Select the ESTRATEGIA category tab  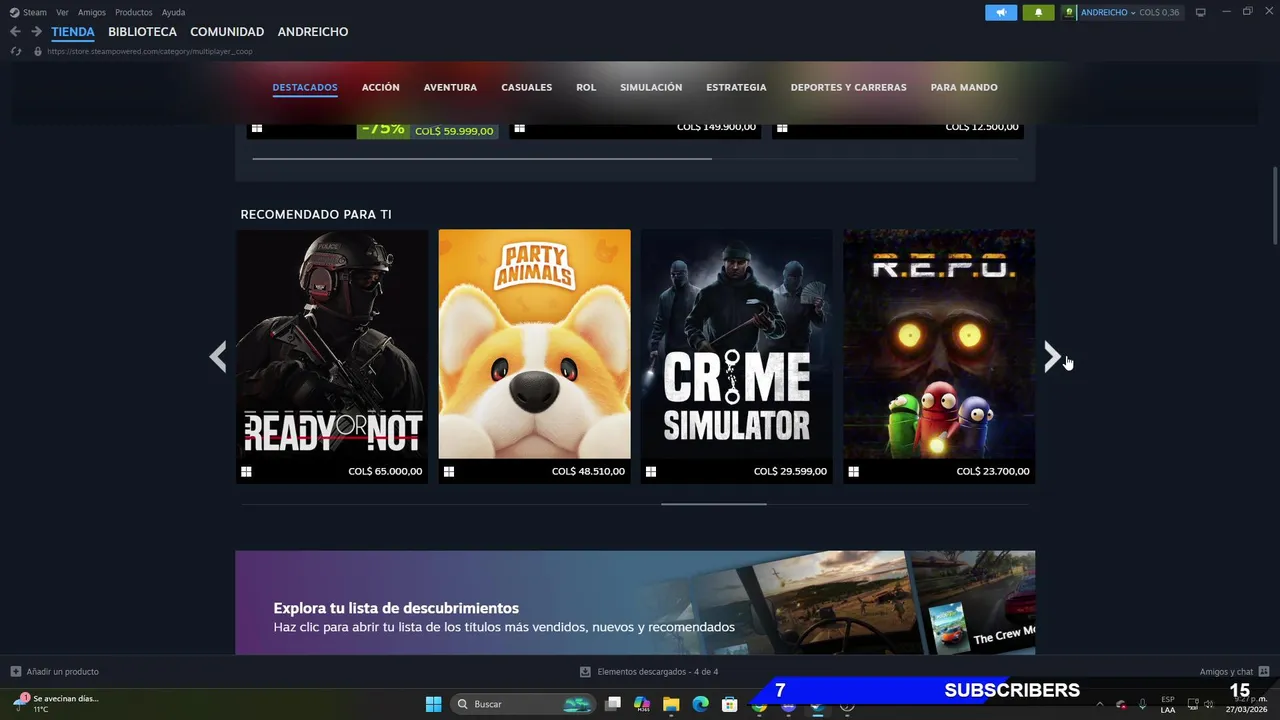click(736, 87)
